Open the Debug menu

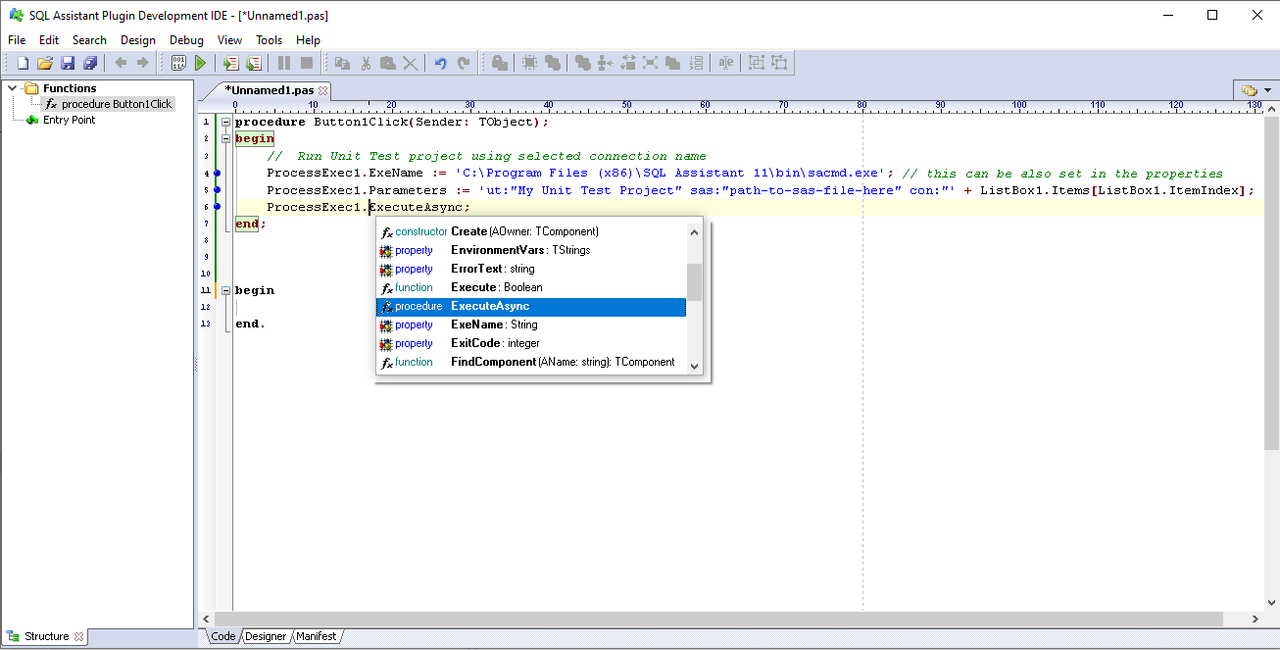(186, 40)
